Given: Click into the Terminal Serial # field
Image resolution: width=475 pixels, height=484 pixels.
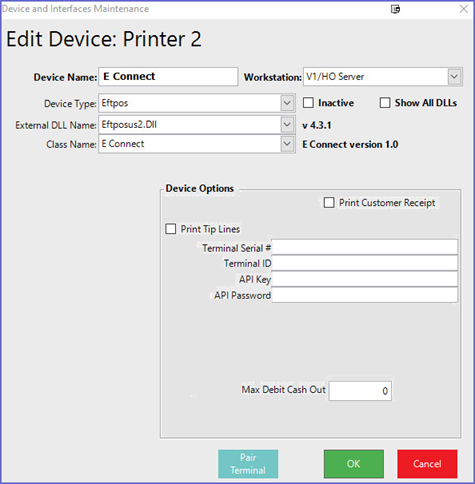Looking at the screenshot, I should pos(365,247).
